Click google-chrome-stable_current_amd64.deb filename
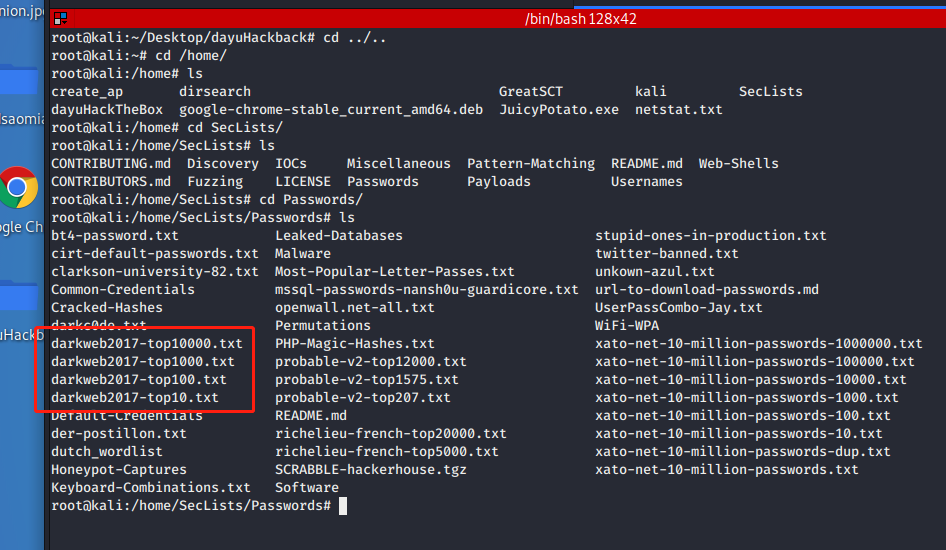 point(331,110)
